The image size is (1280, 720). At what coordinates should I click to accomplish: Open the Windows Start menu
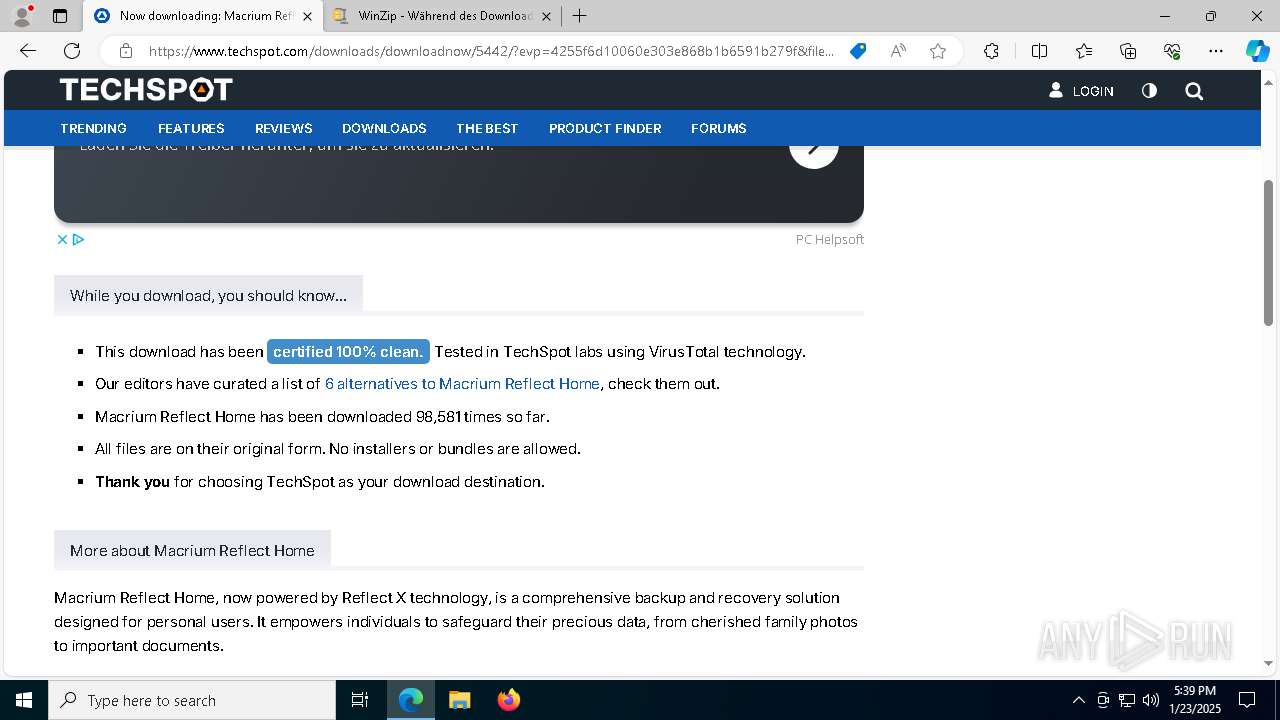coord(24,700)
